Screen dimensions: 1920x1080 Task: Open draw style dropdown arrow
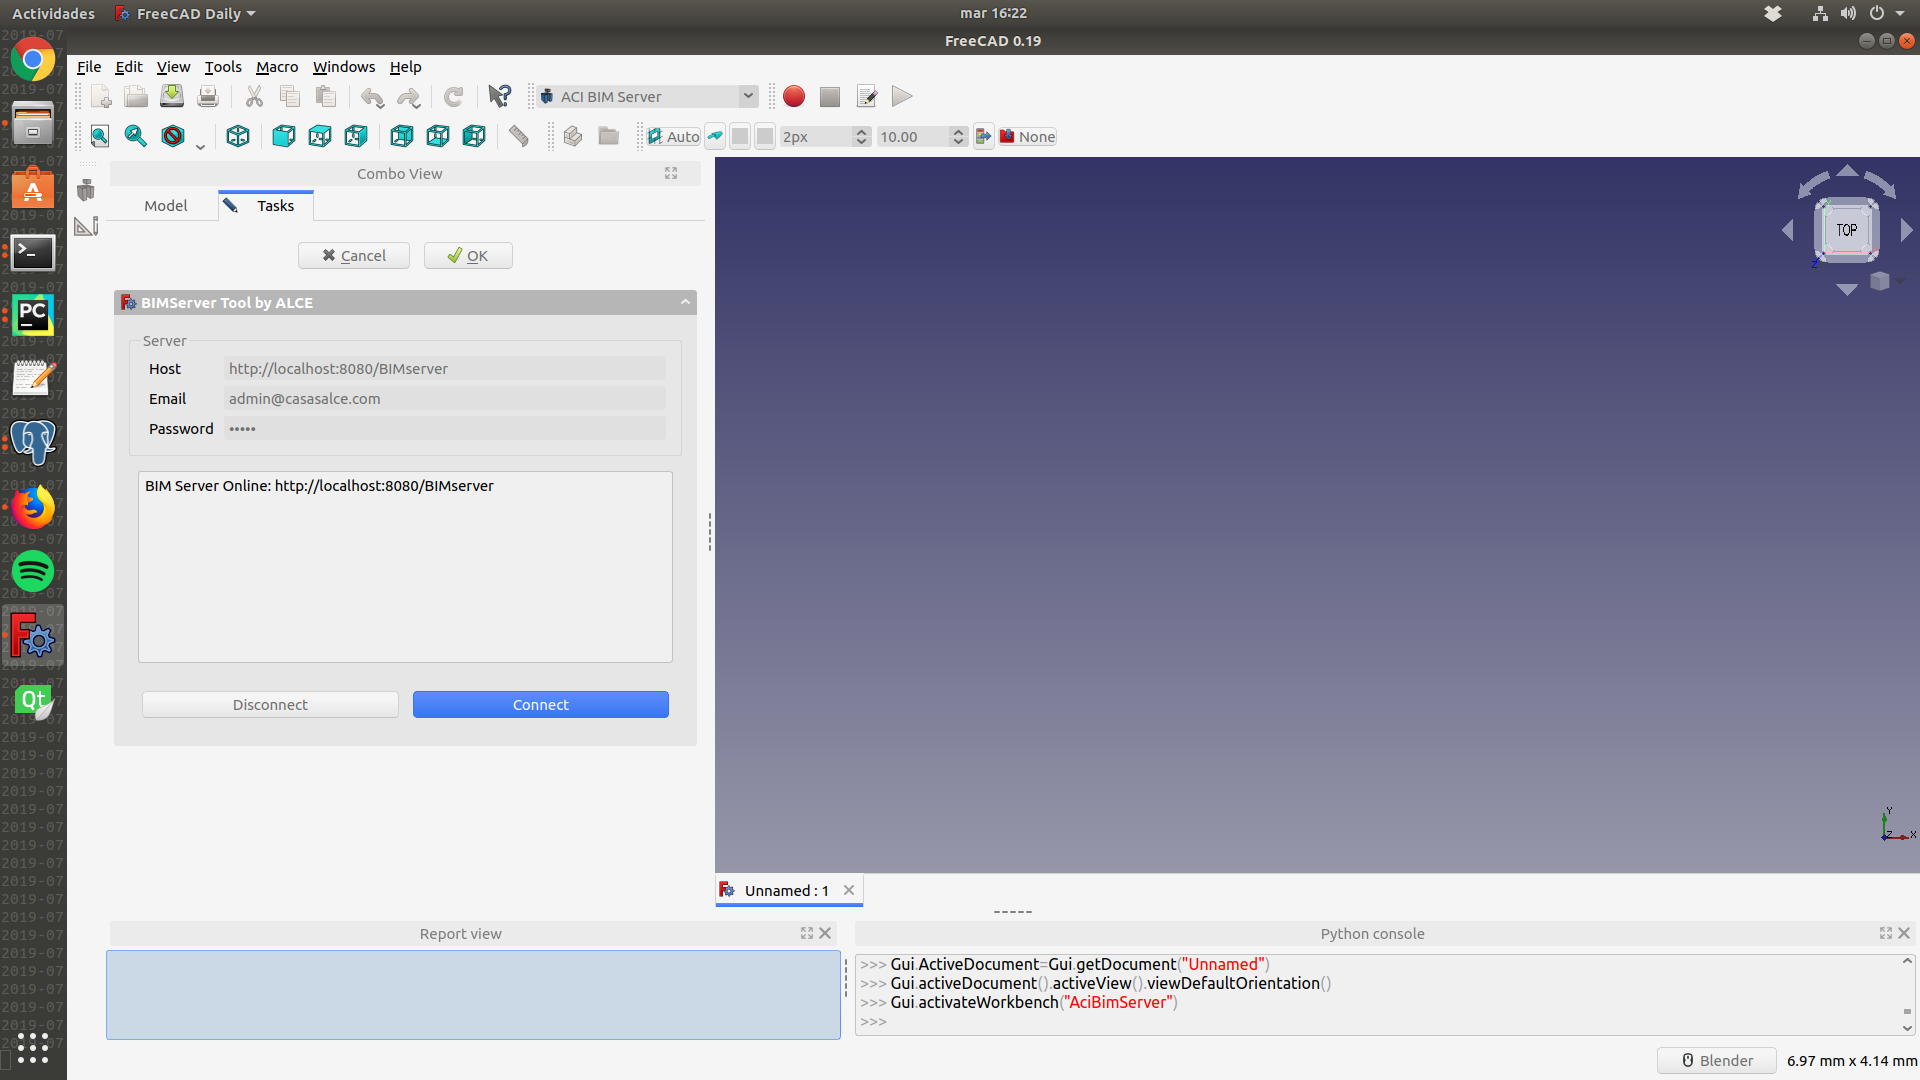point(200,145)
